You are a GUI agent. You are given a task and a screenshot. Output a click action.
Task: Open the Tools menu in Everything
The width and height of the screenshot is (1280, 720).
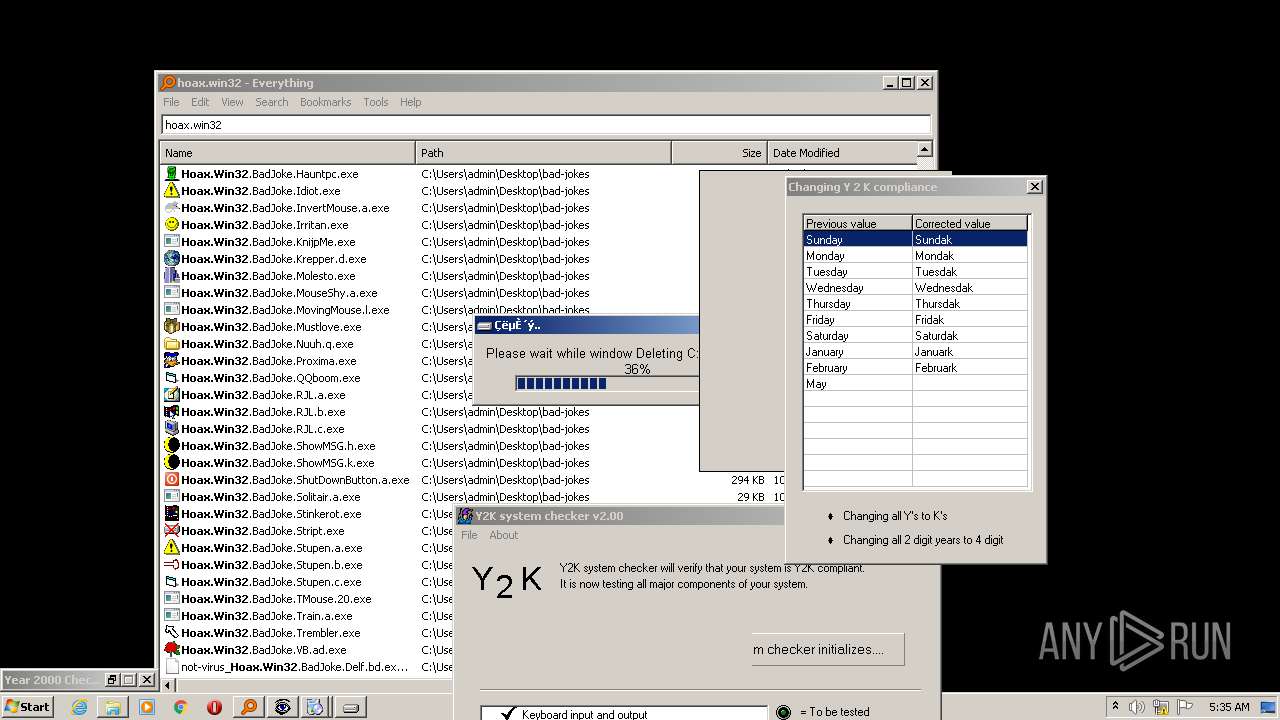click(x=376, y=102)
